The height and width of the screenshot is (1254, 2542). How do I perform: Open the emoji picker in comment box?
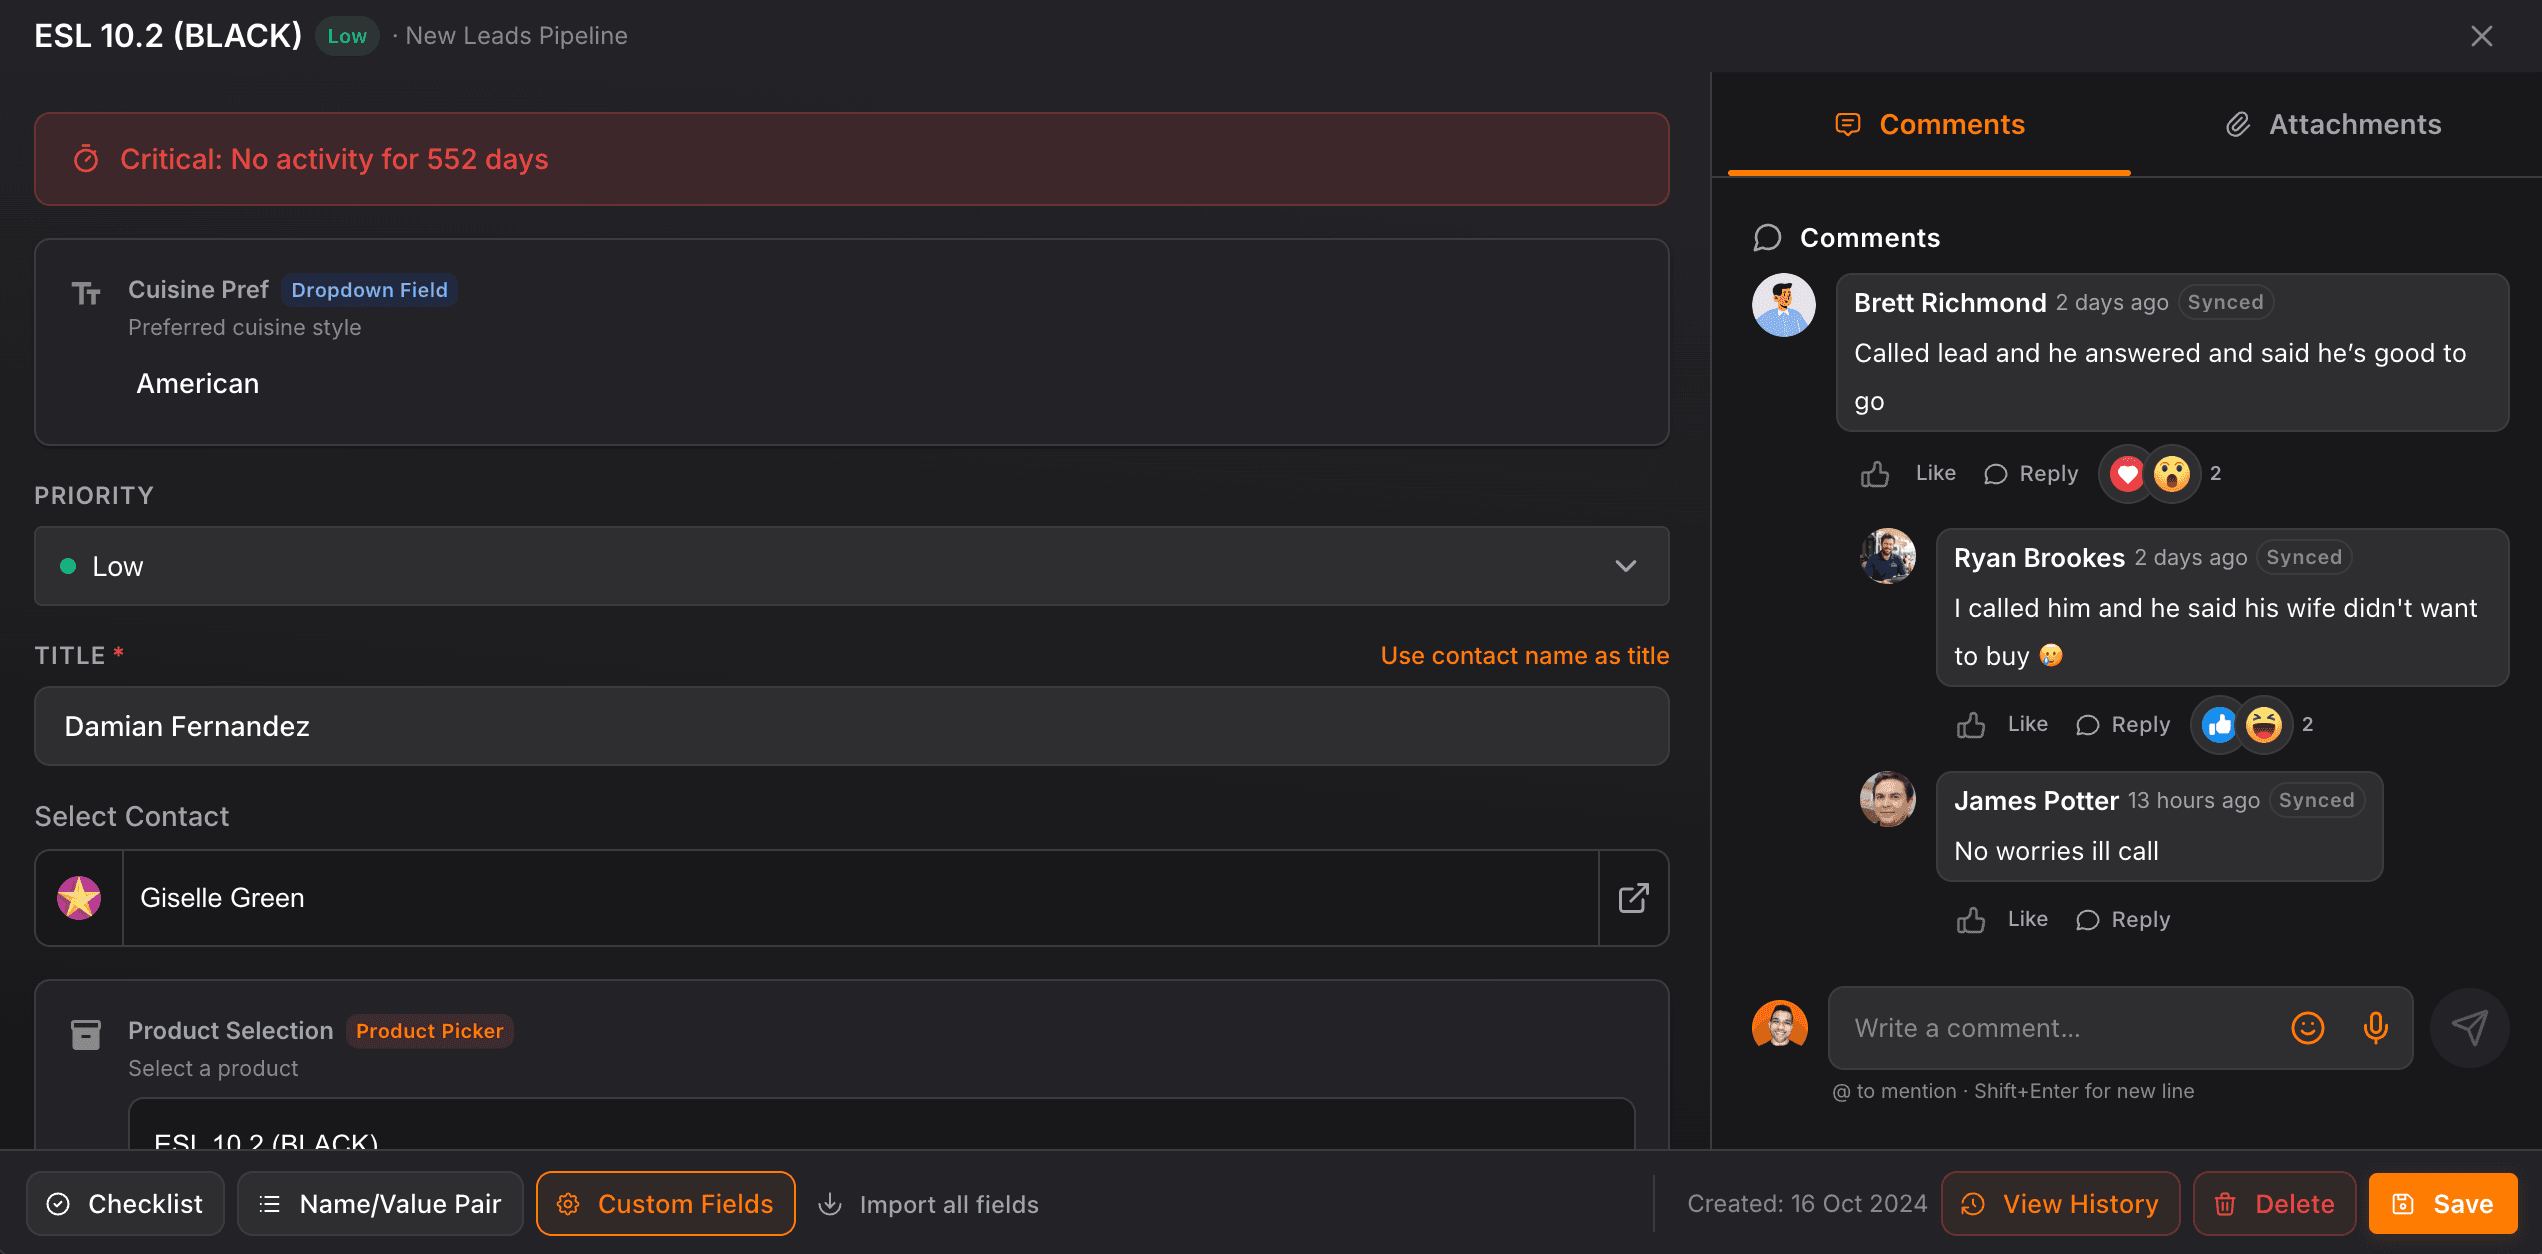tap(2307, 1028)
